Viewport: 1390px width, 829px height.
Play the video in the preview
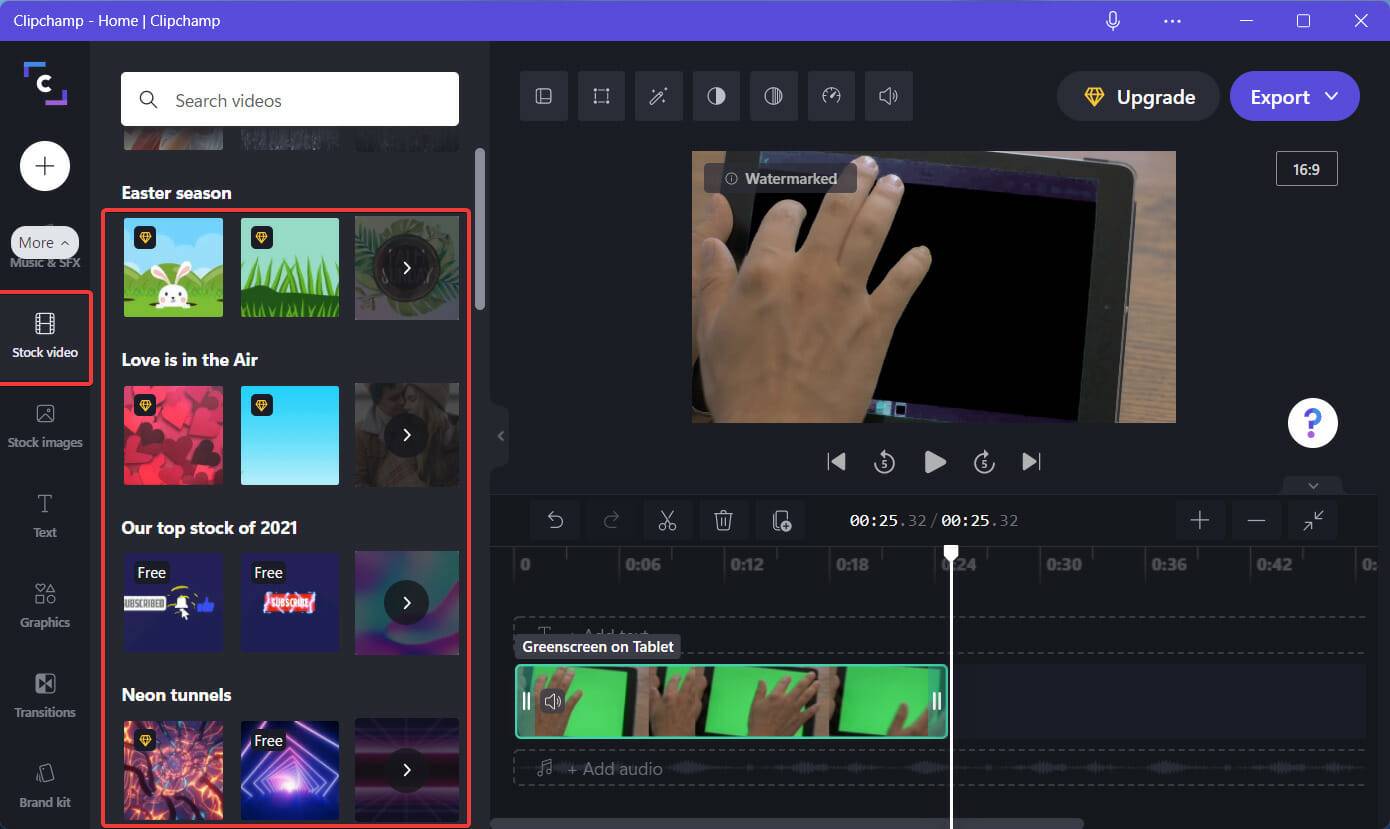(x=934, y=461)
